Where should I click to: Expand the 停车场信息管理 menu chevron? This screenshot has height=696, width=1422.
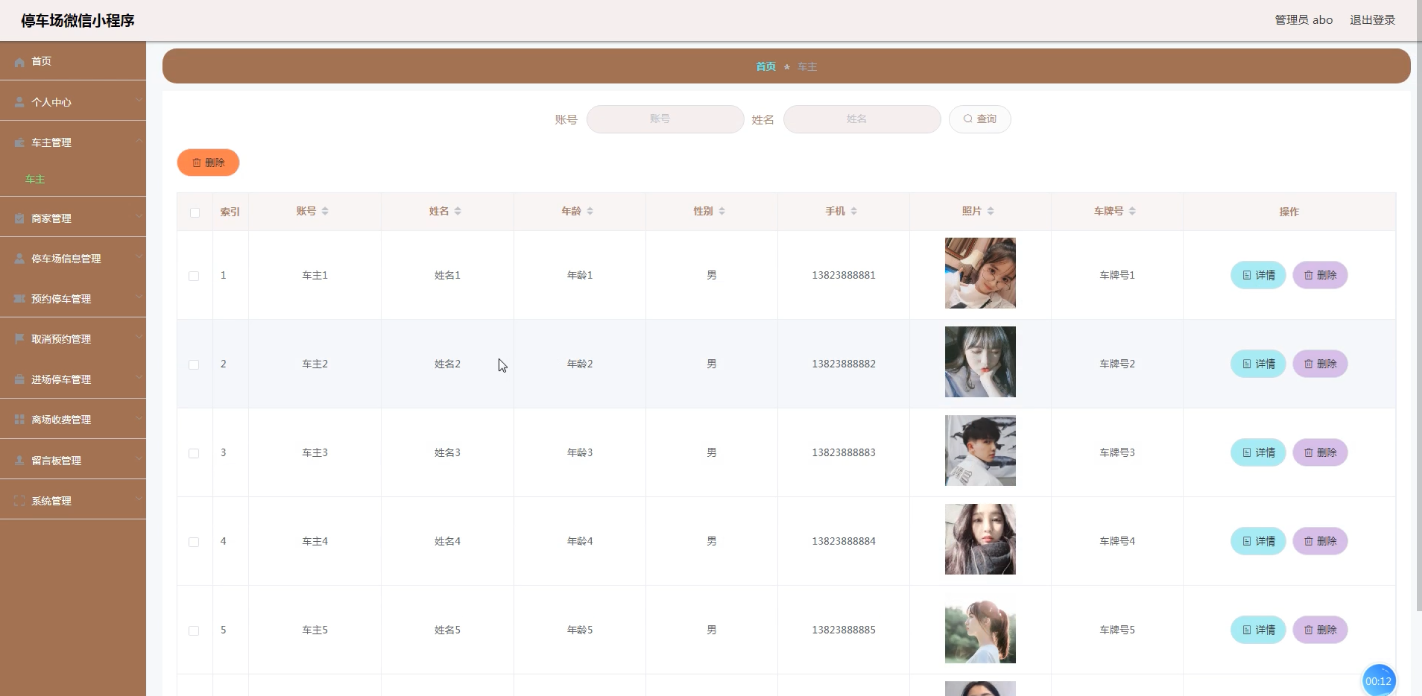[x=140, y=258]
